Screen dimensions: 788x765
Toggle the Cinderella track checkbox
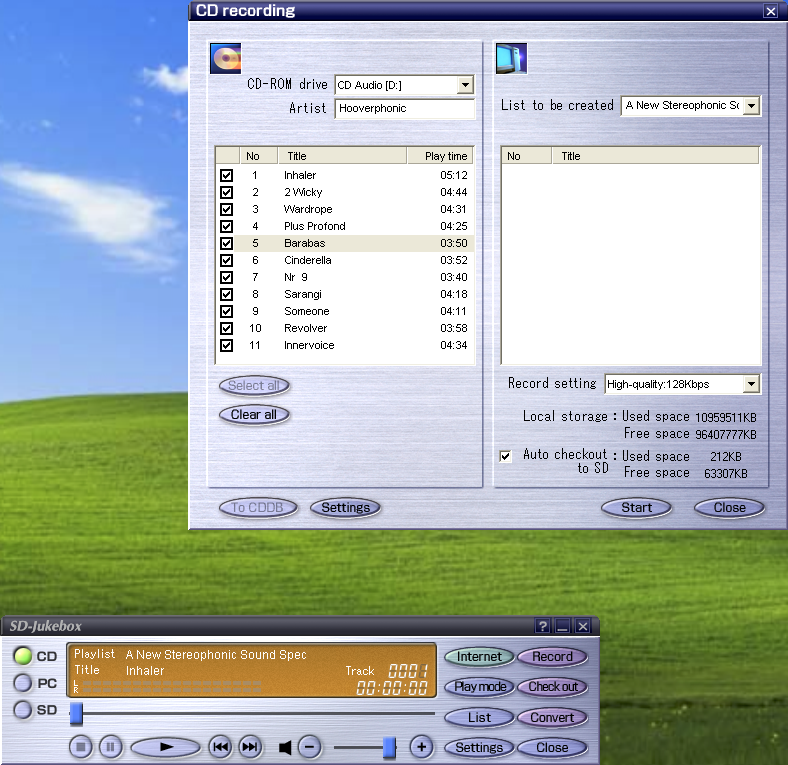(x=227, y=260)
